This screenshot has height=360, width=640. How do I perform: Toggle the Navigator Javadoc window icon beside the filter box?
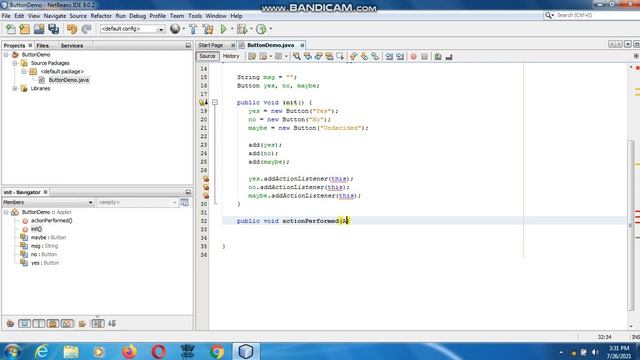tap(184, 202)
